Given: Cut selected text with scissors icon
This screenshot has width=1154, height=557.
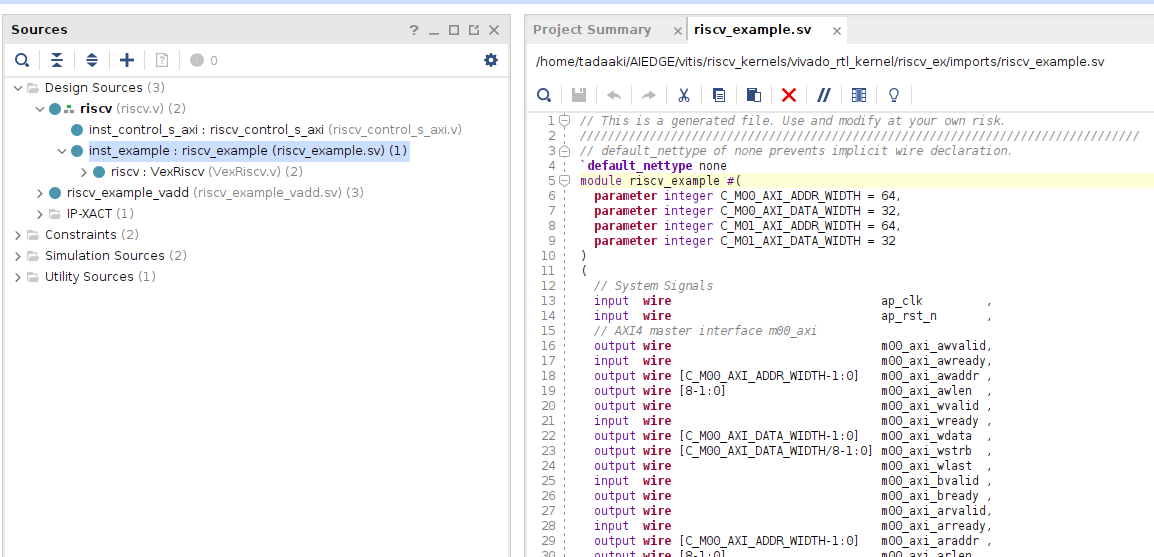Looking at the screenshot, I should 684,95.
